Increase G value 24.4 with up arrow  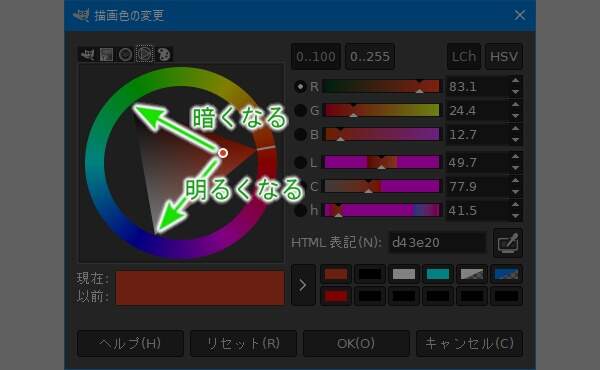click(515, 104)
